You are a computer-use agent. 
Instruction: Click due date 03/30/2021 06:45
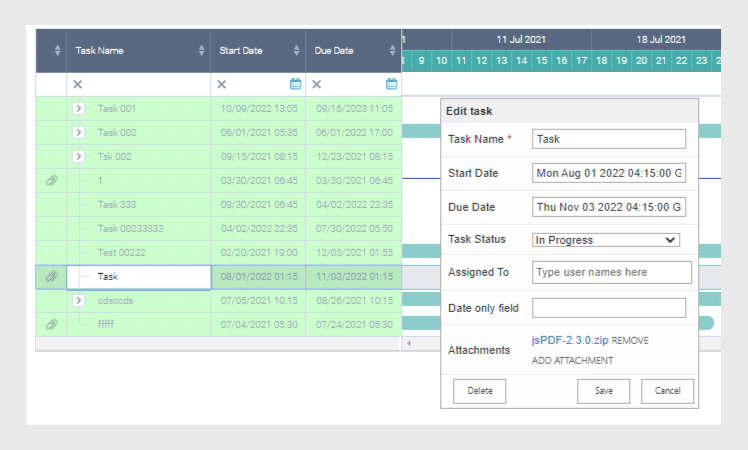pyautogui.click(x=354, y=180)
